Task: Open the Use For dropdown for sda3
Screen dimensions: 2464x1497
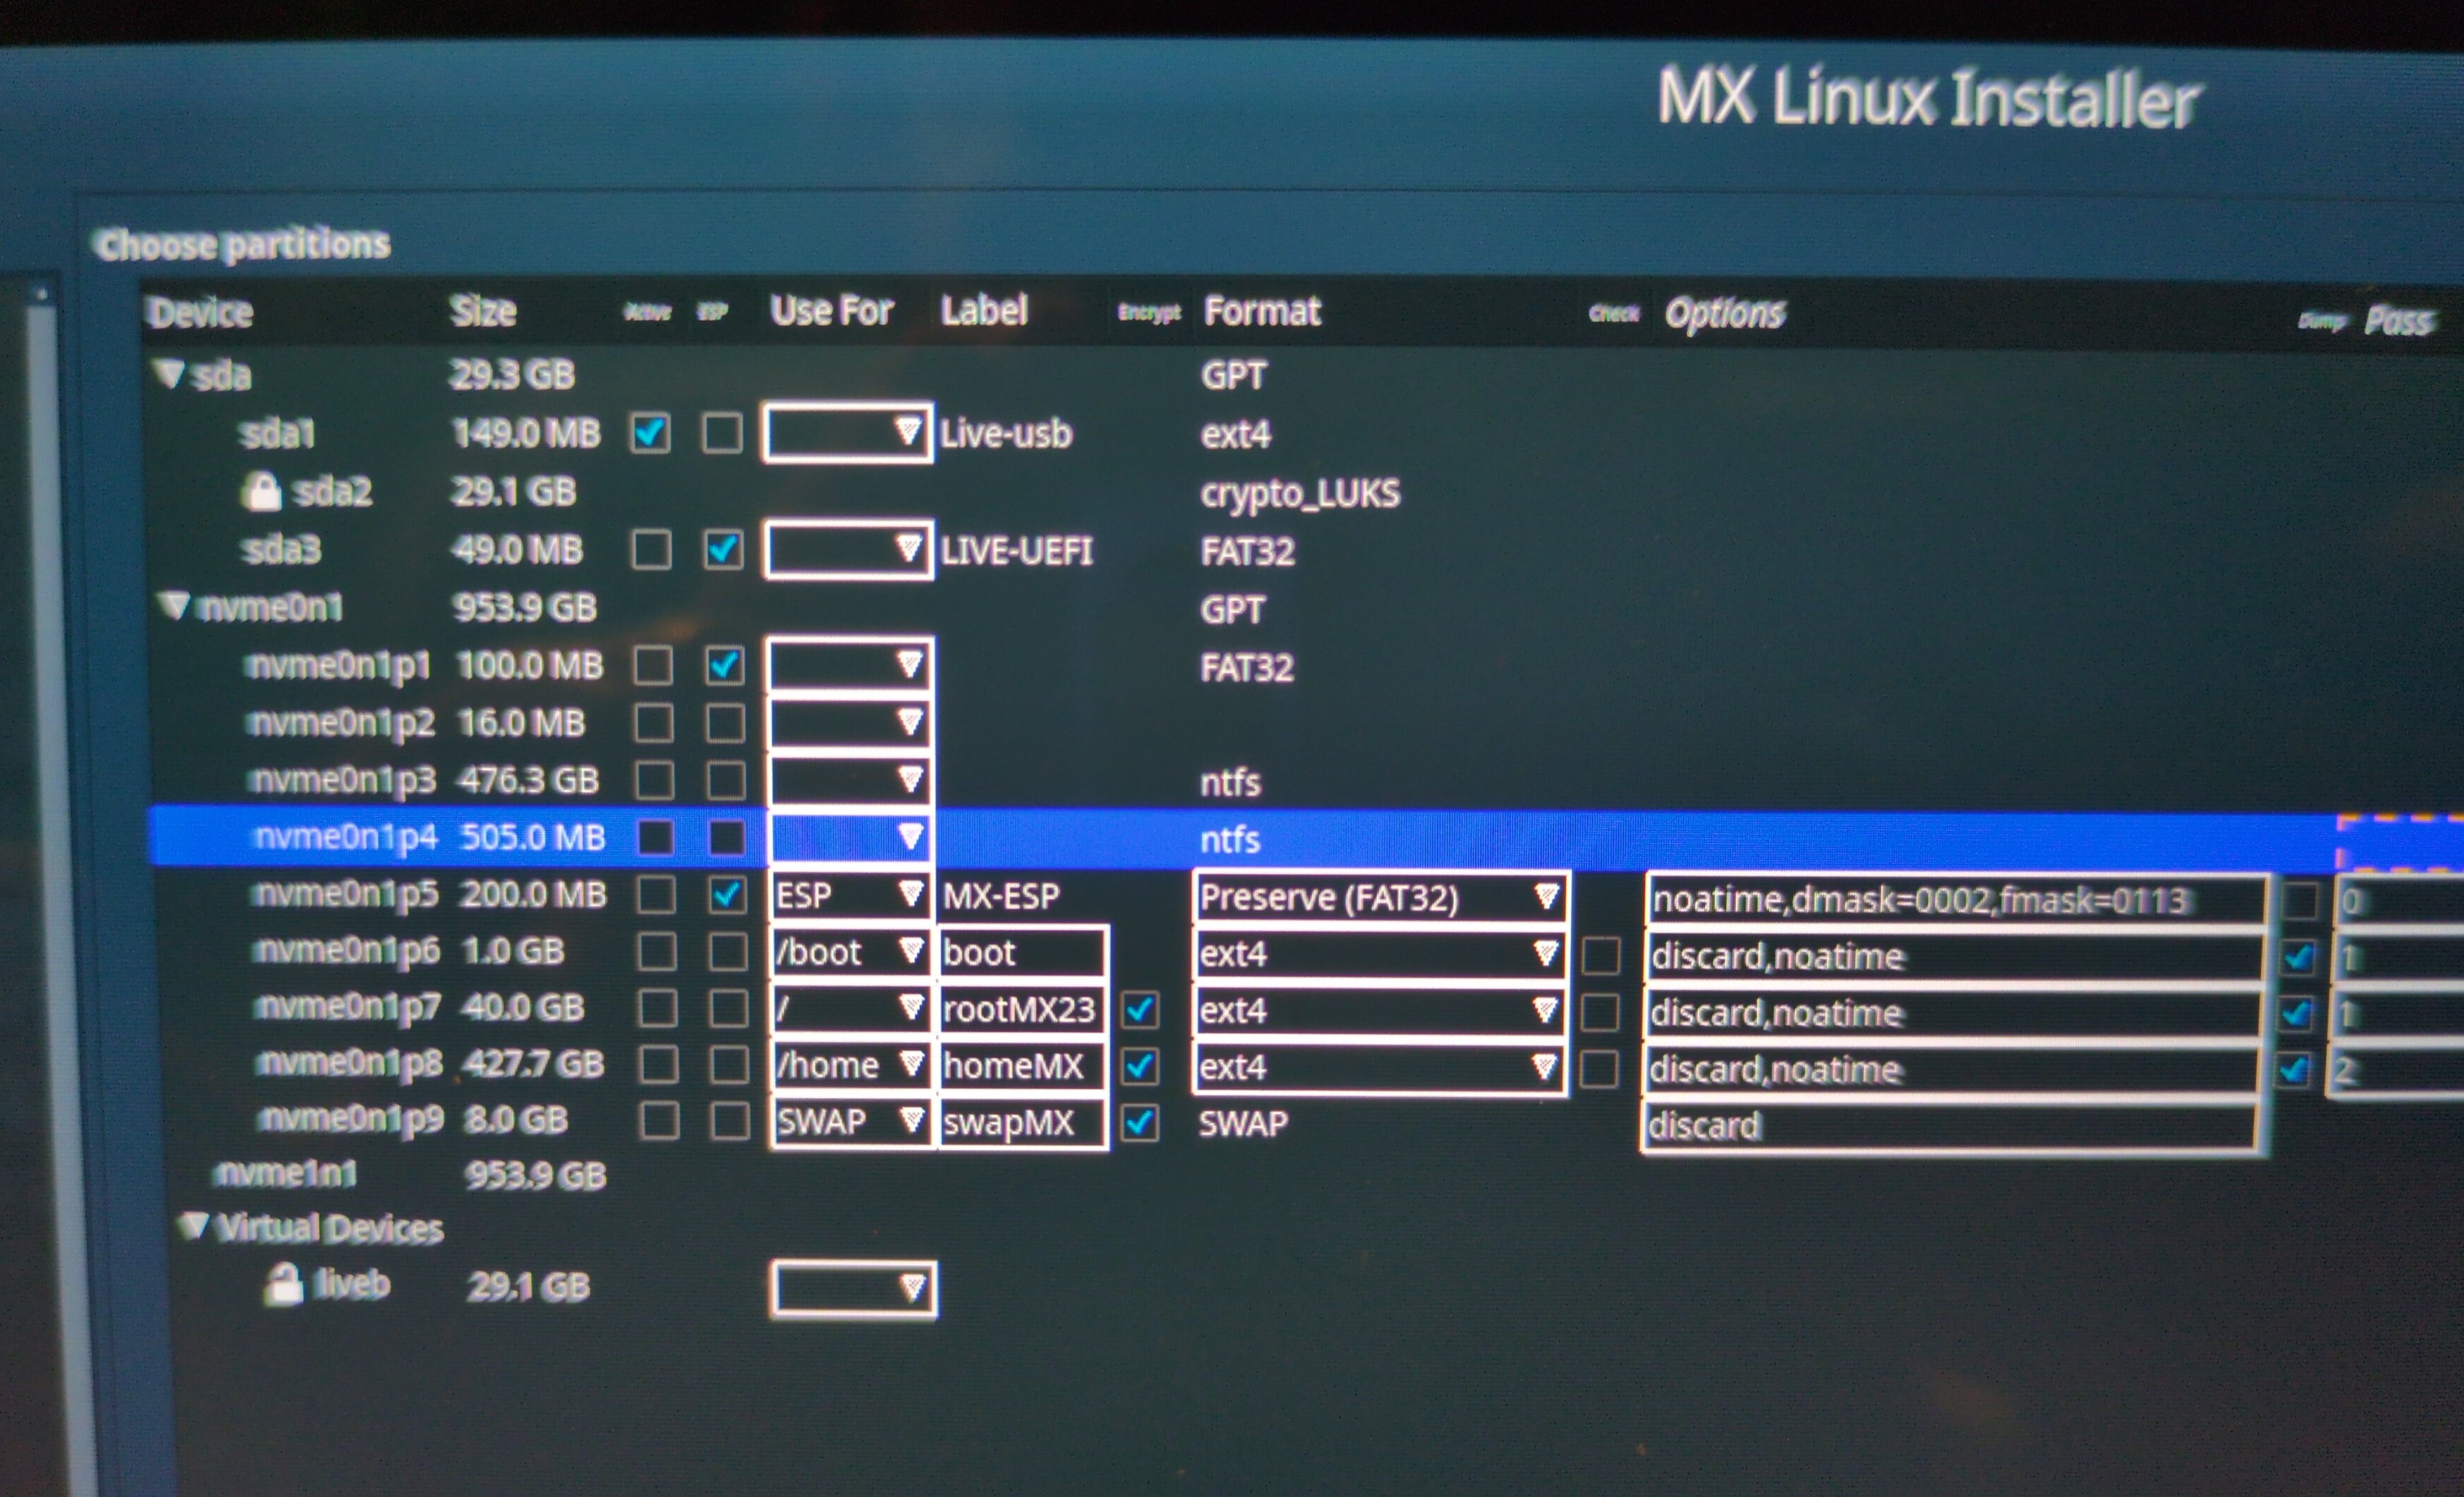Action: 849,549
